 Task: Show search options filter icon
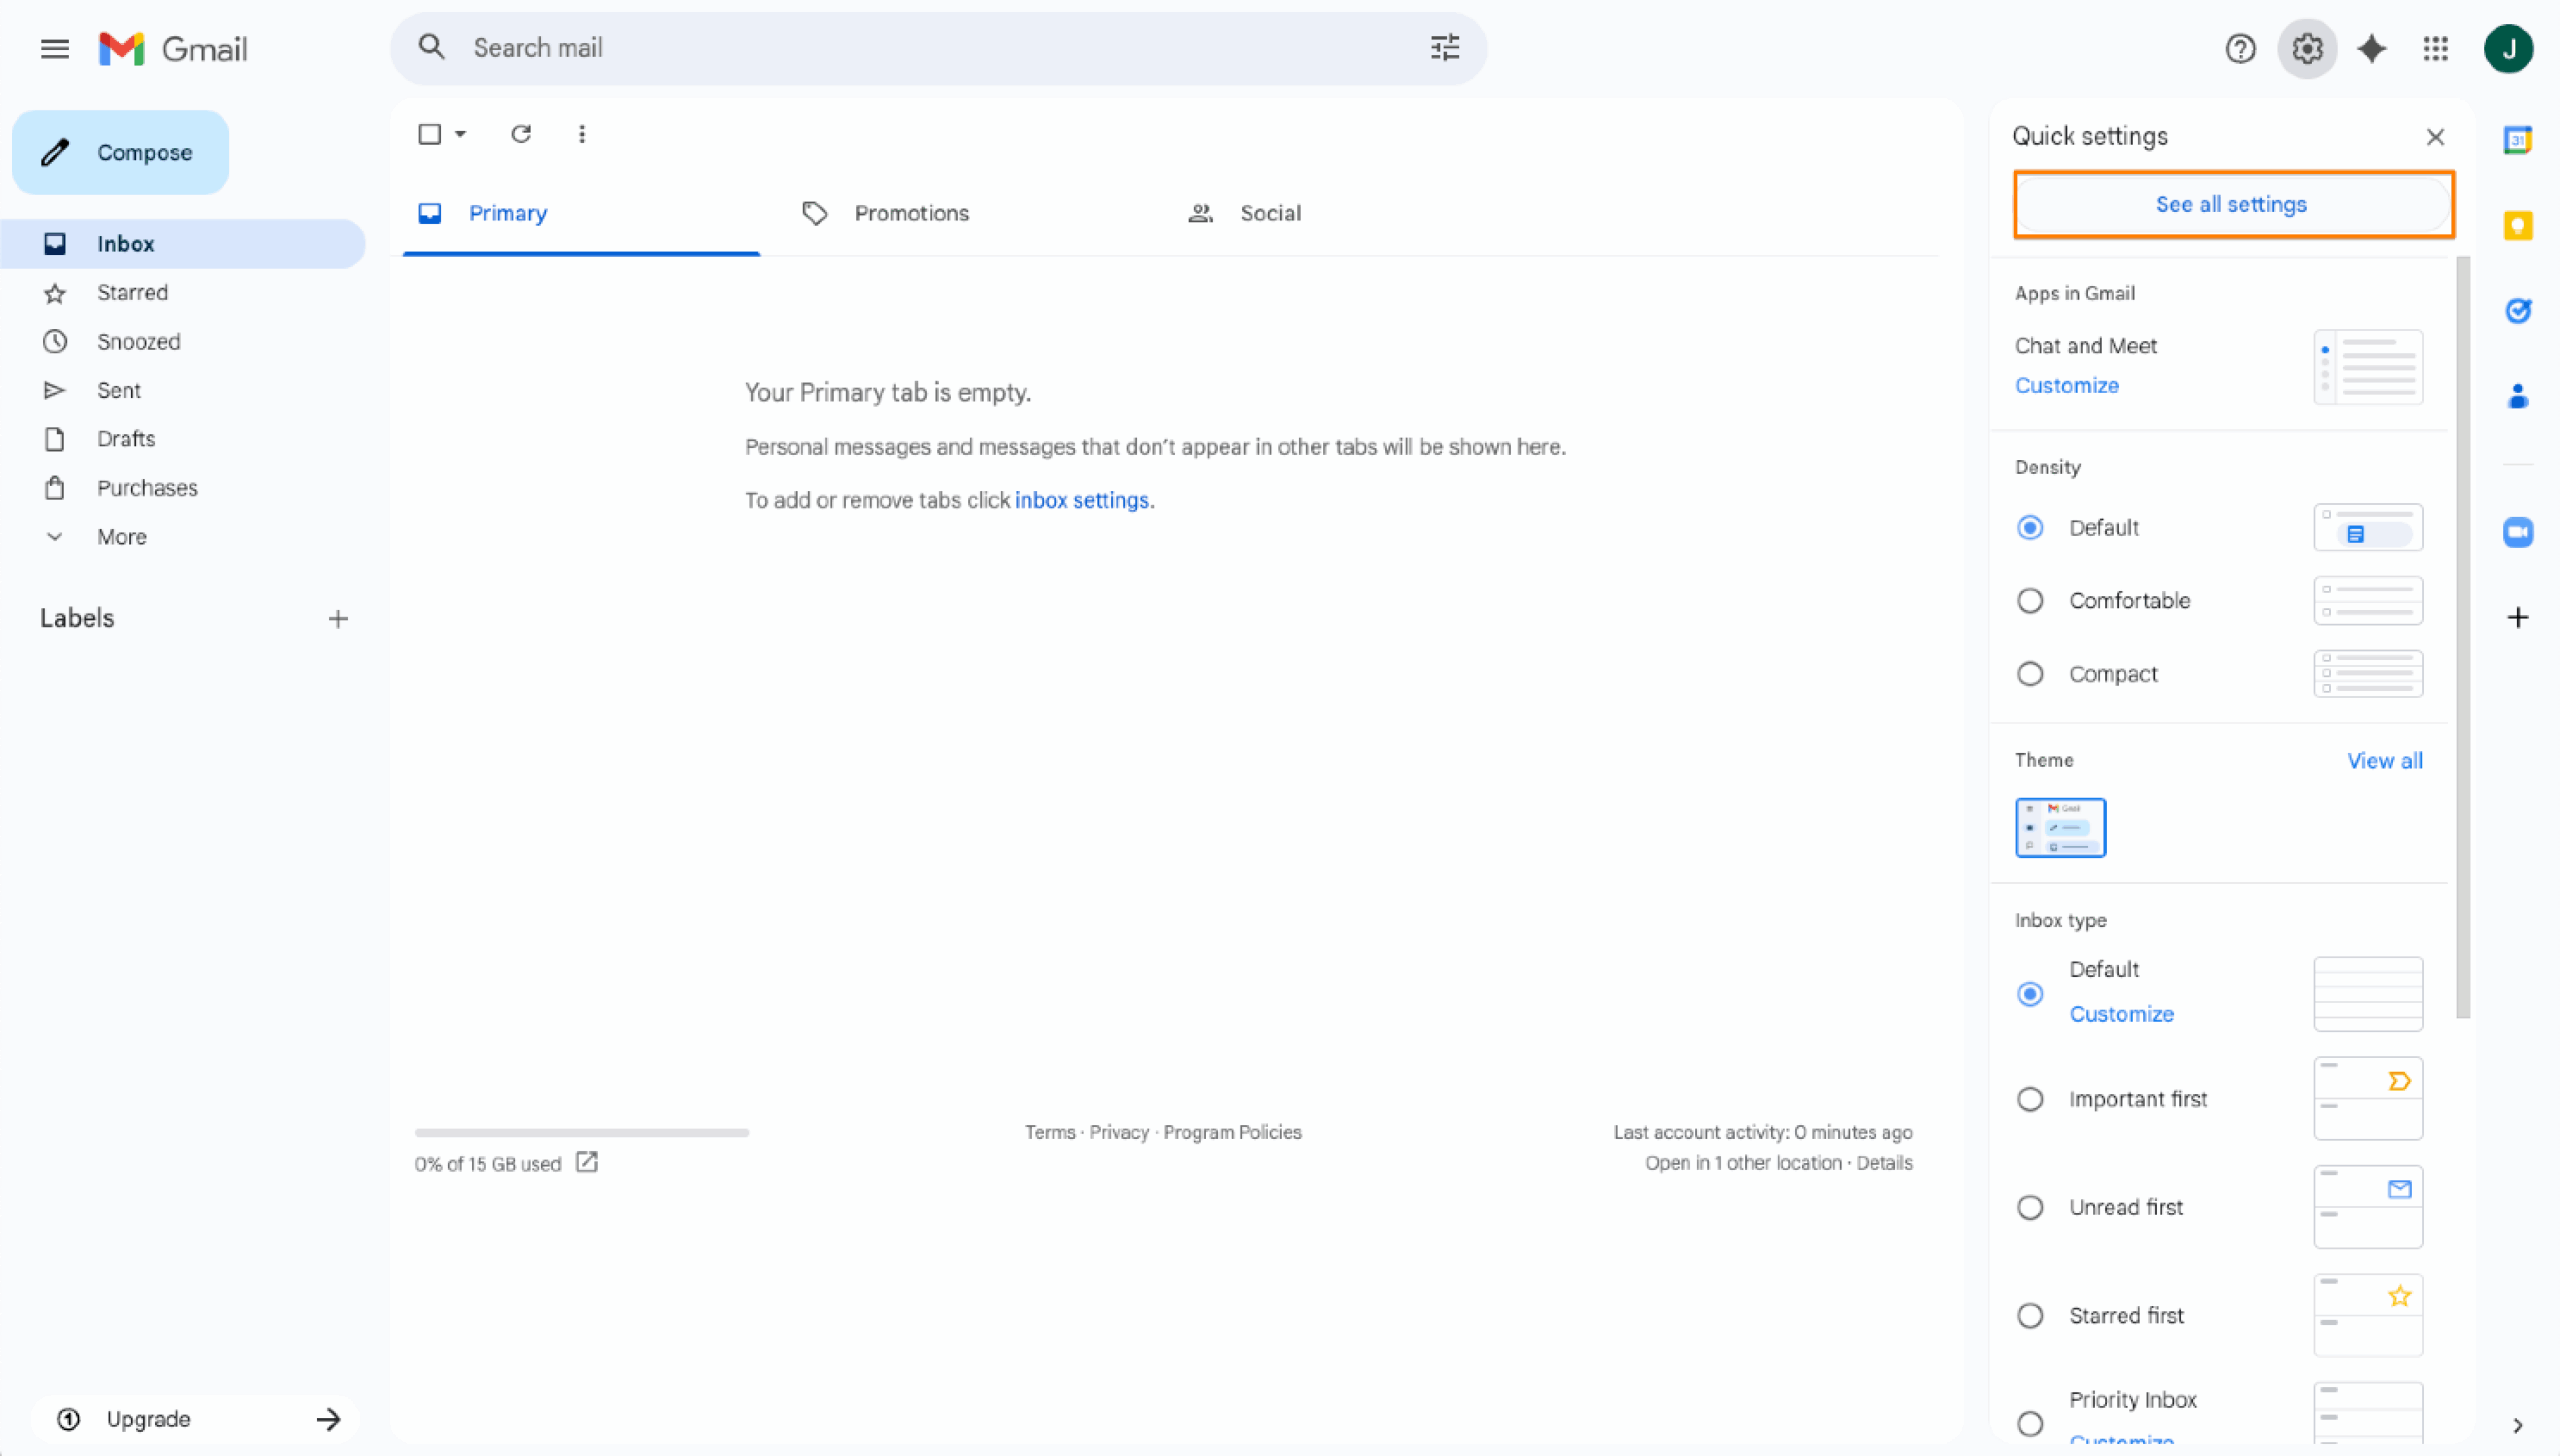point(1444,48)
